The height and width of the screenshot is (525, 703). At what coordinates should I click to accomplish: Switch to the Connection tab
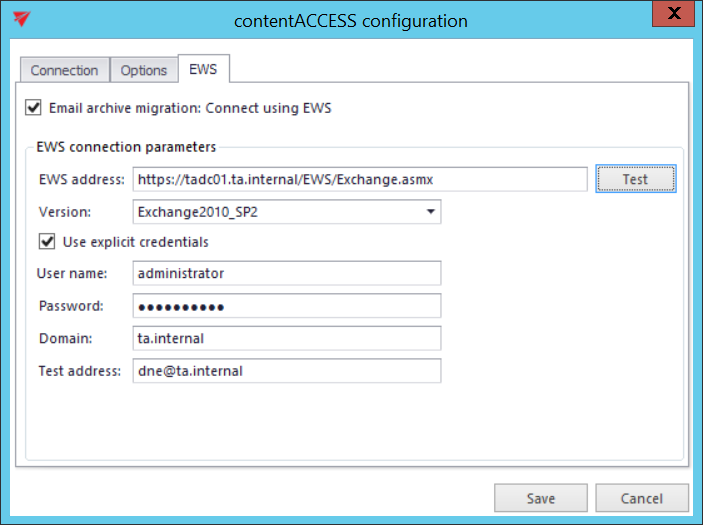coord(64,70)
